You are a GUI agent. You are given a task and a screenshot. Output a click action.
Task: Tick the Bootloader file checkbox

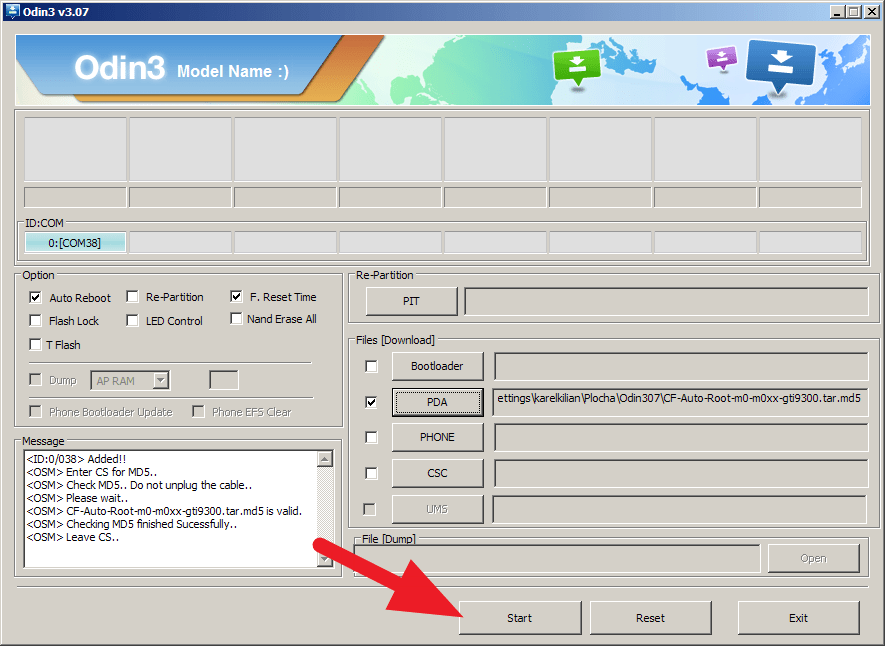(x=371, y=367)
